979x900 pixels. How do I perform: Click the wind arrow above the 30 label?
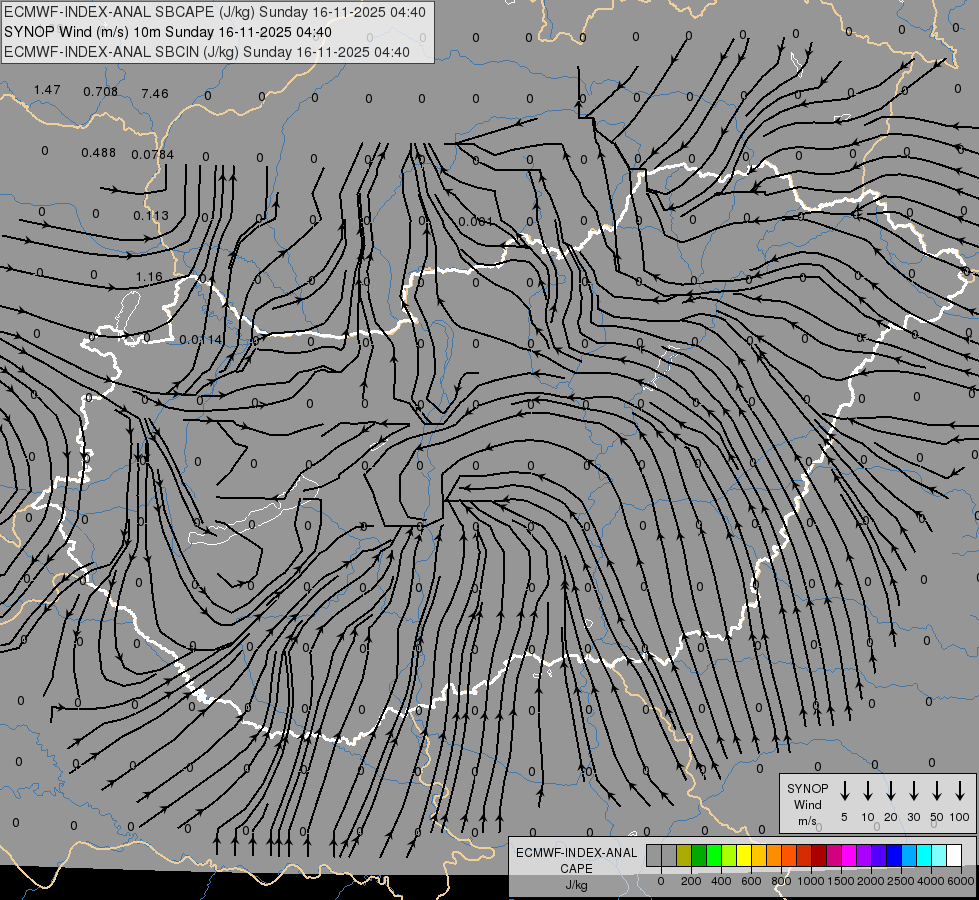pyautogui.click(x=913, y=791)
